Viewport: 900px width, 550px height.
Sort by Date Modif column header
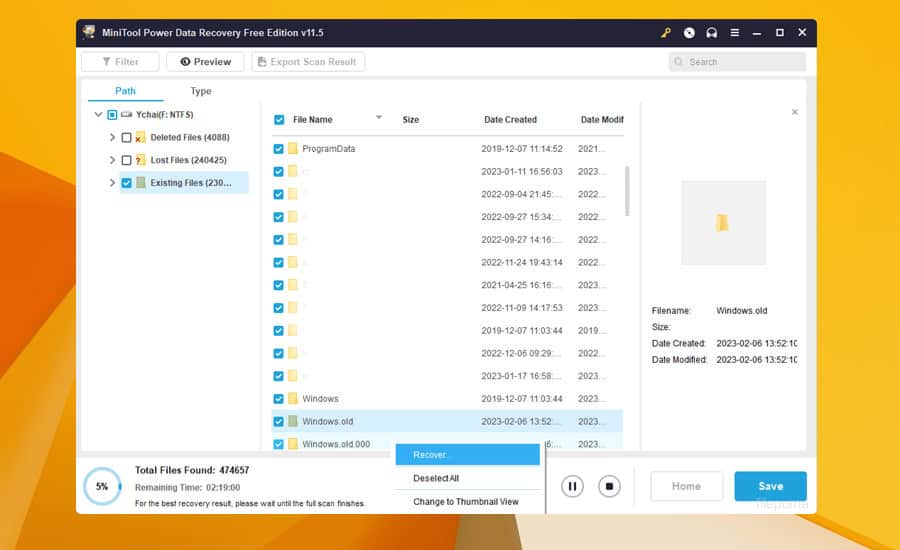pos(602,119)
